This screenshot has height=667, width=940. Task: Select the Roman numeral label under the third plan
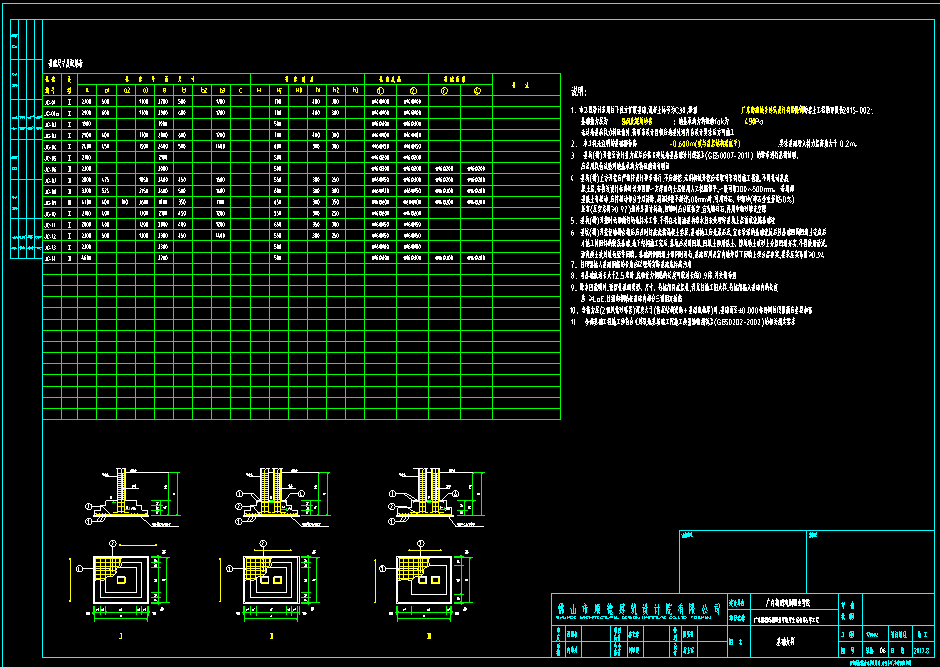coord(429,636)
